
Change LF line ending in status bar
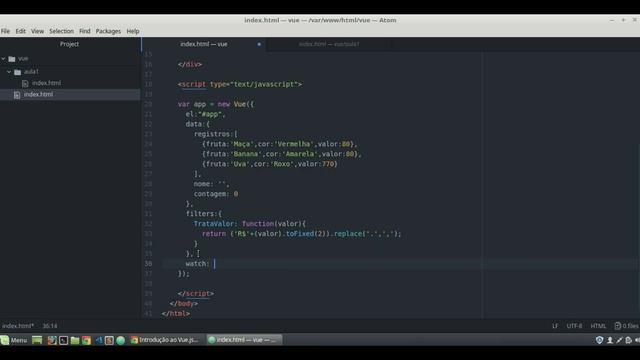tap(555, 326)
